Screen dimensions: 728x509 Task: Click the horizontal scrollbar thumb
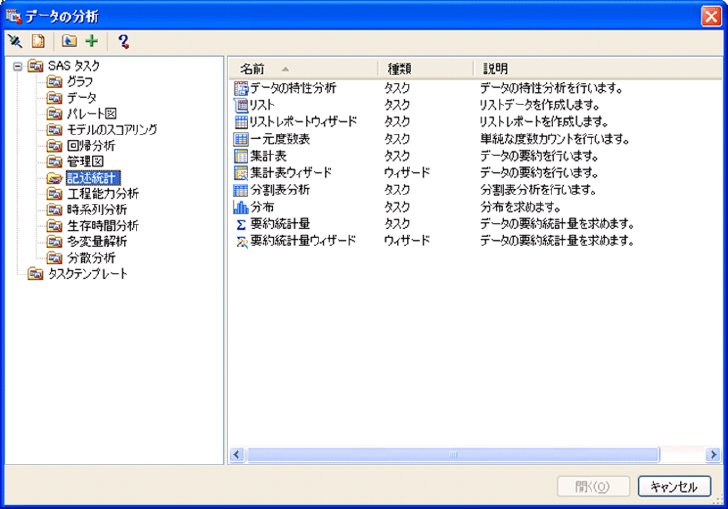pyautogui.click(x=453, y=455)
